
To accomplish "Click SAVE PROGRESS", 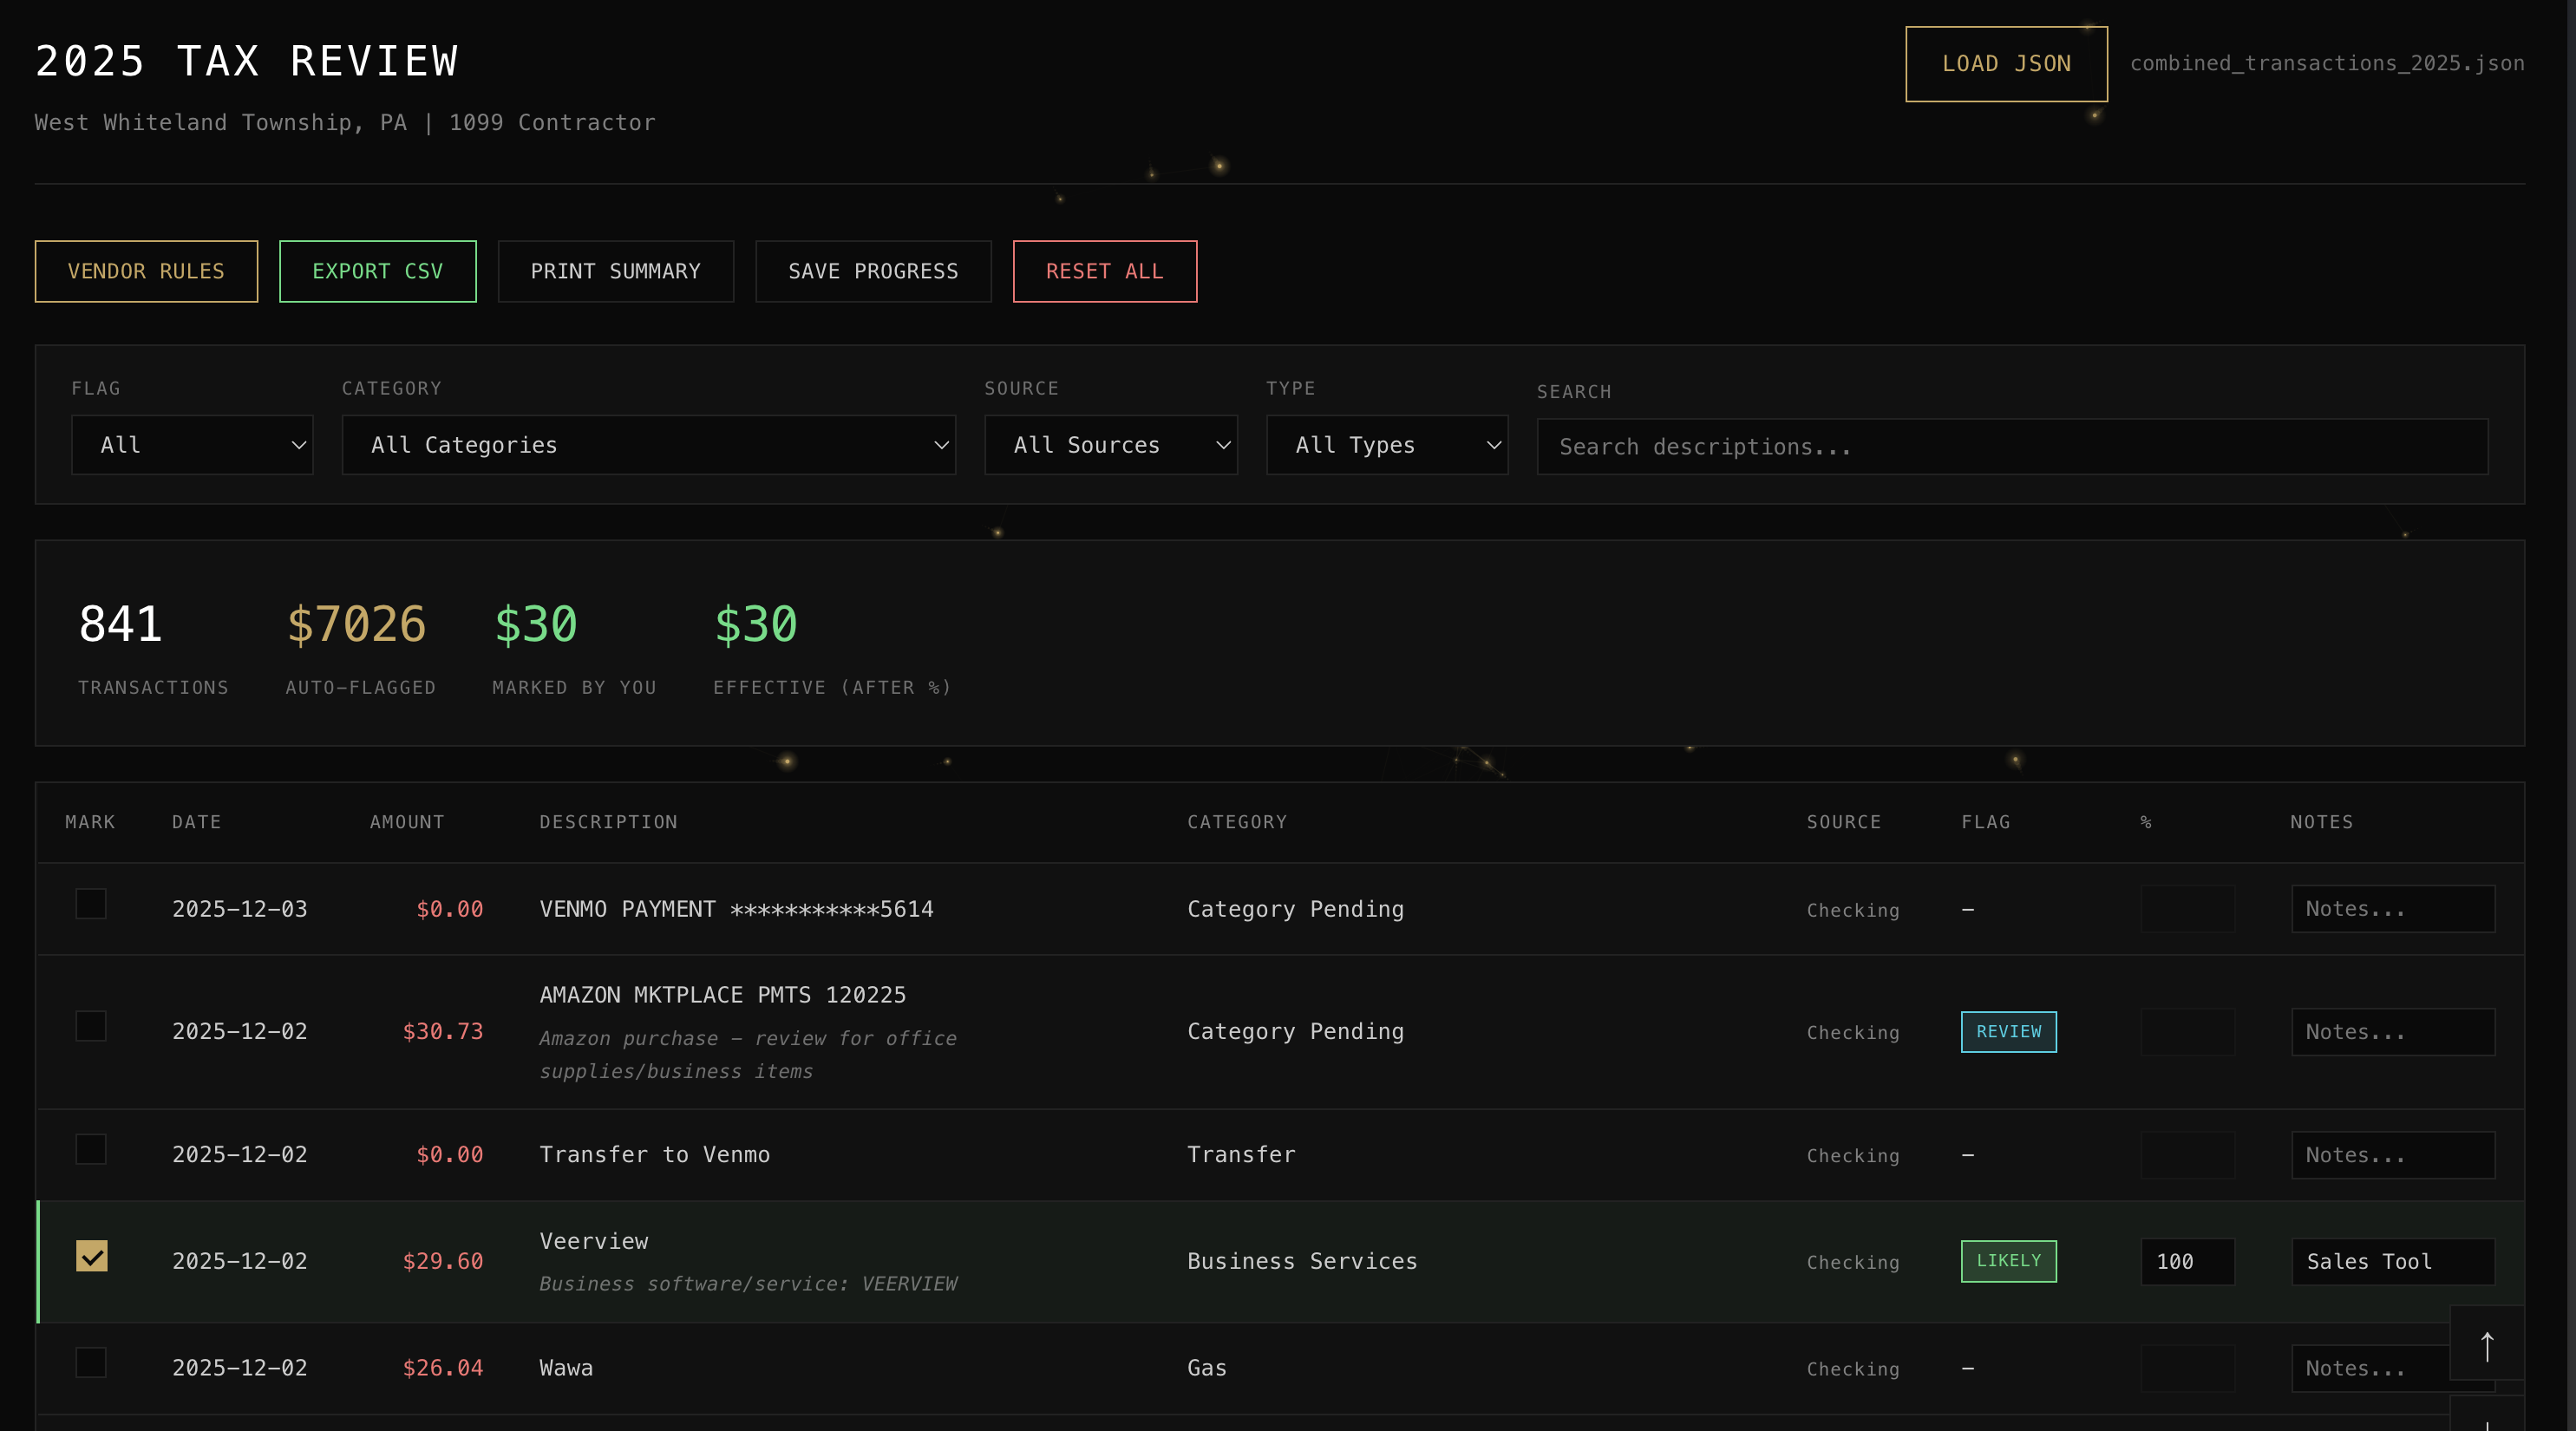I will pyautogui.click(x=872, y=271).
